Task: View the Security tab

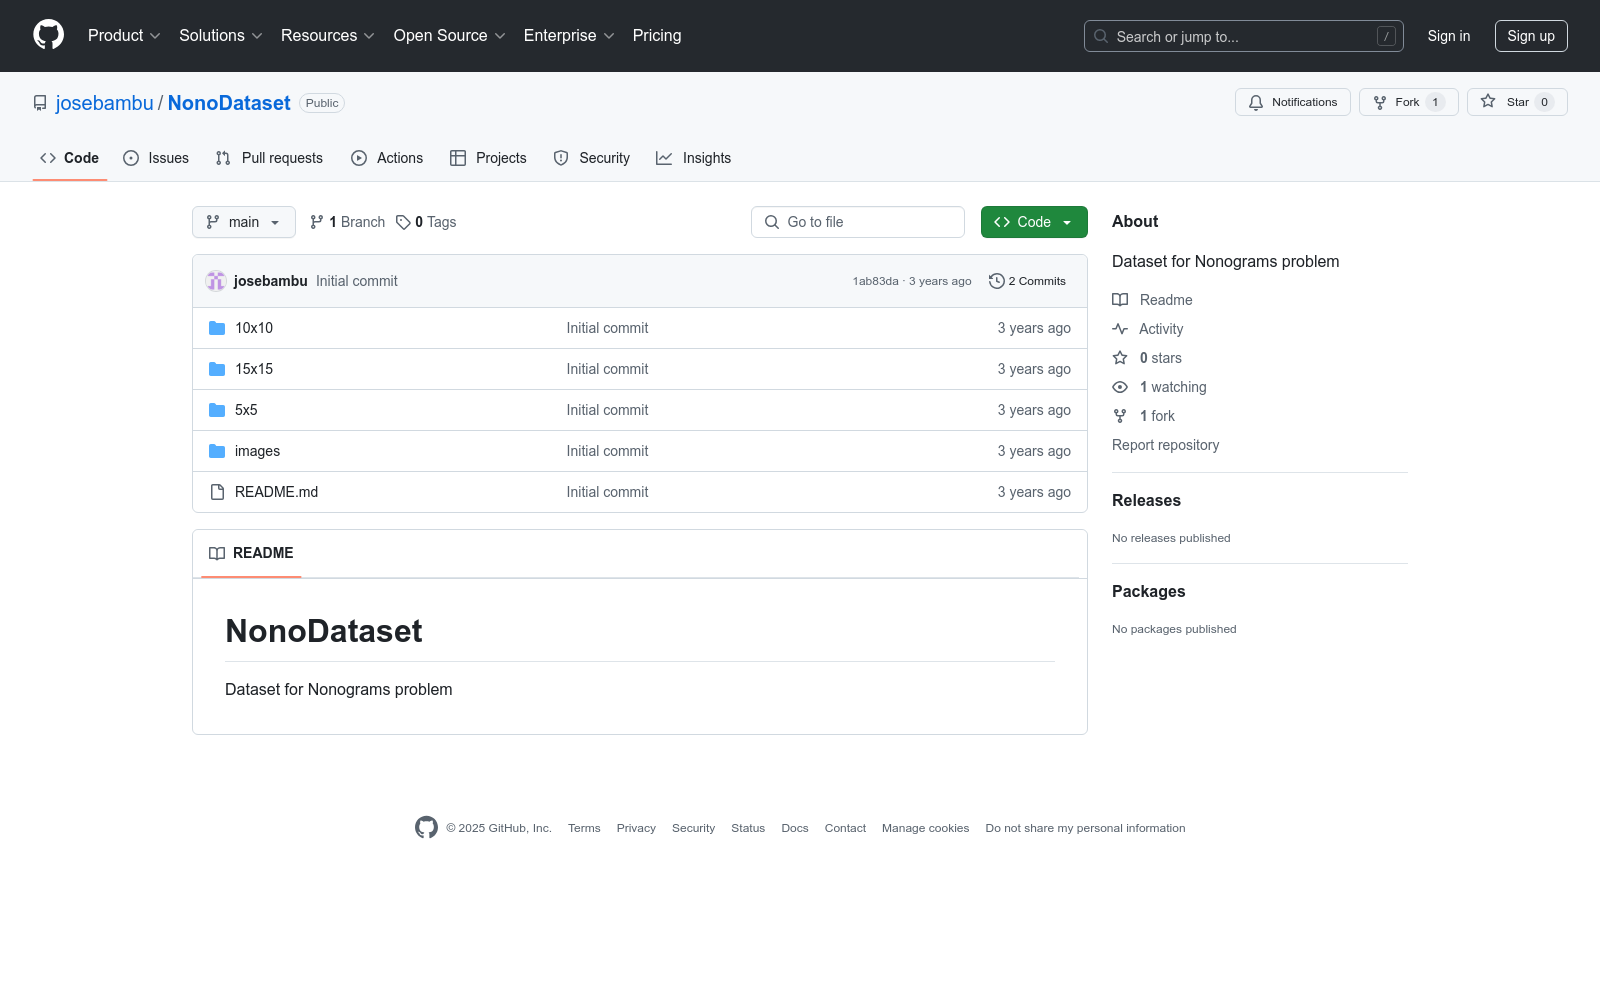Action: 592,158
